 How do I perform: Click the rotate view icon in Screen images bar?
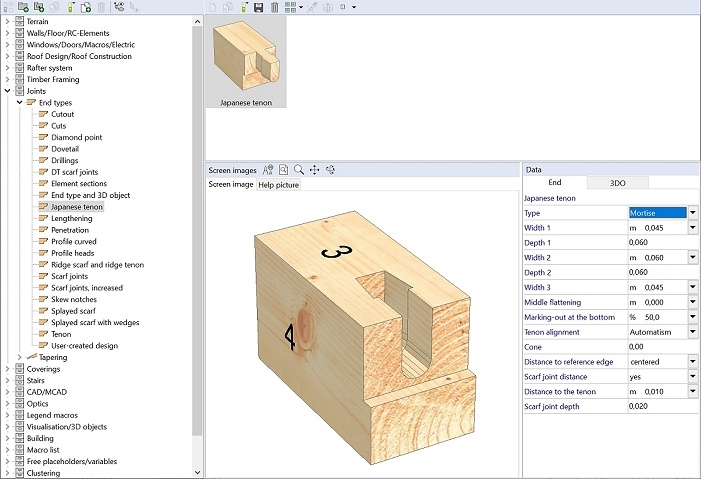pos(330,170)
